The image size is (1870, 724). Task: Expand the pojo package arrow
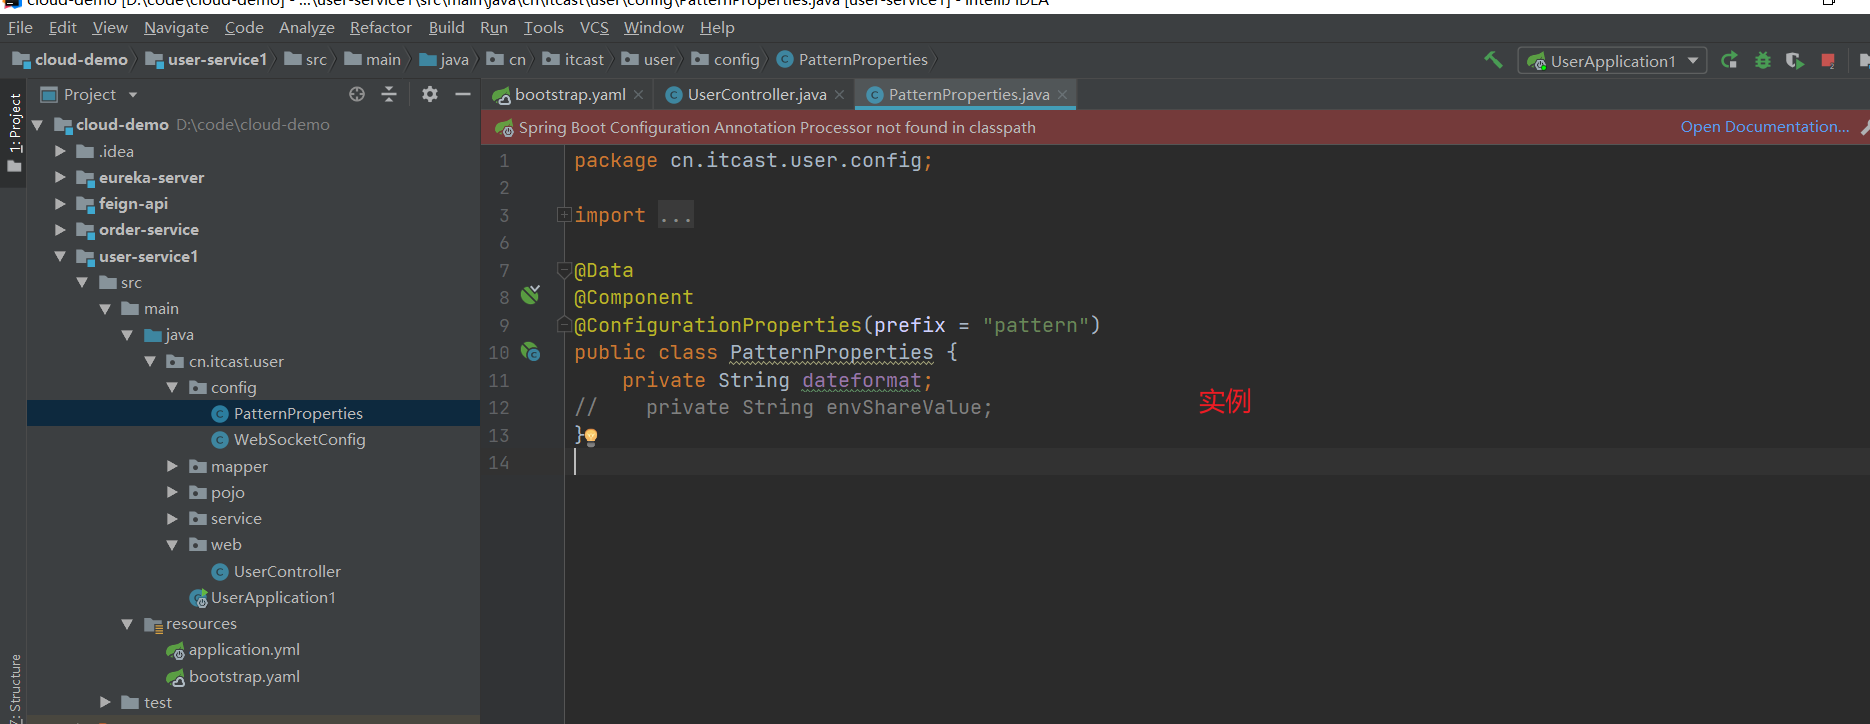[172, 492]
